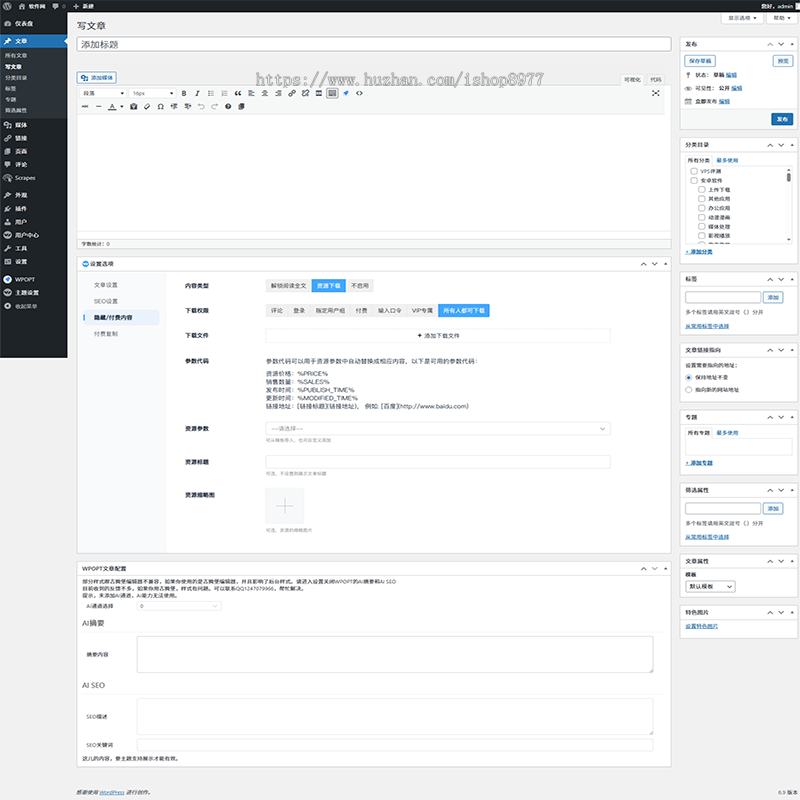Image resolution: width=800 pixels, height=800 pixels.
Task: Check the 办公应用 category checkbox
Action: click(702, 208)
